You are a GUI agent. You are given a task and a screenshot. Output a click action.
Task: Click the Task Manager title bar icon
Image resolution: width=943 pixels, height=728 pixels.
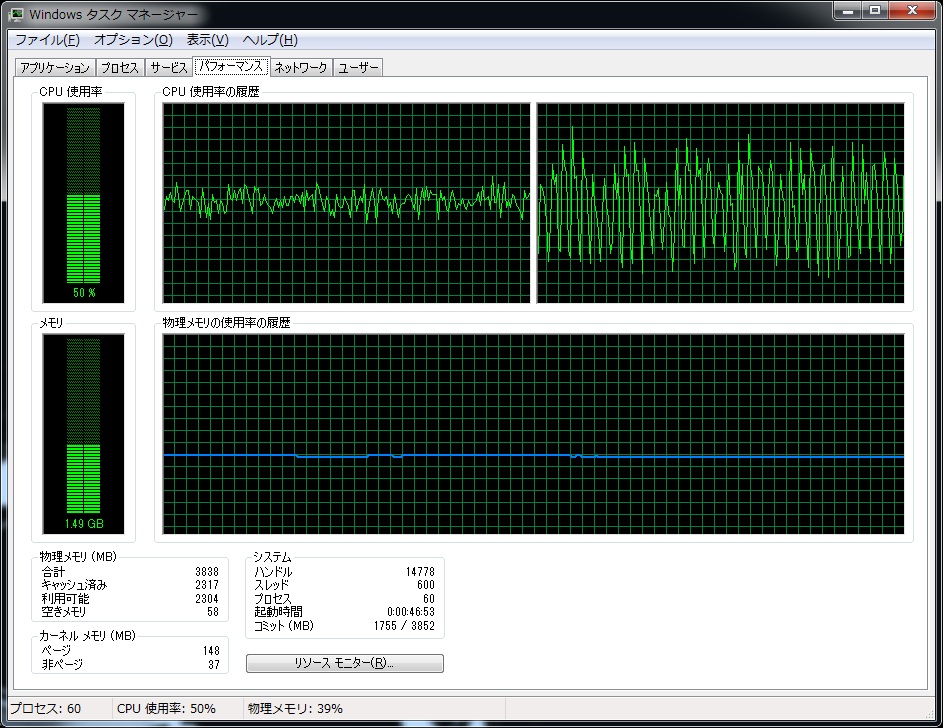click(16, 13)
